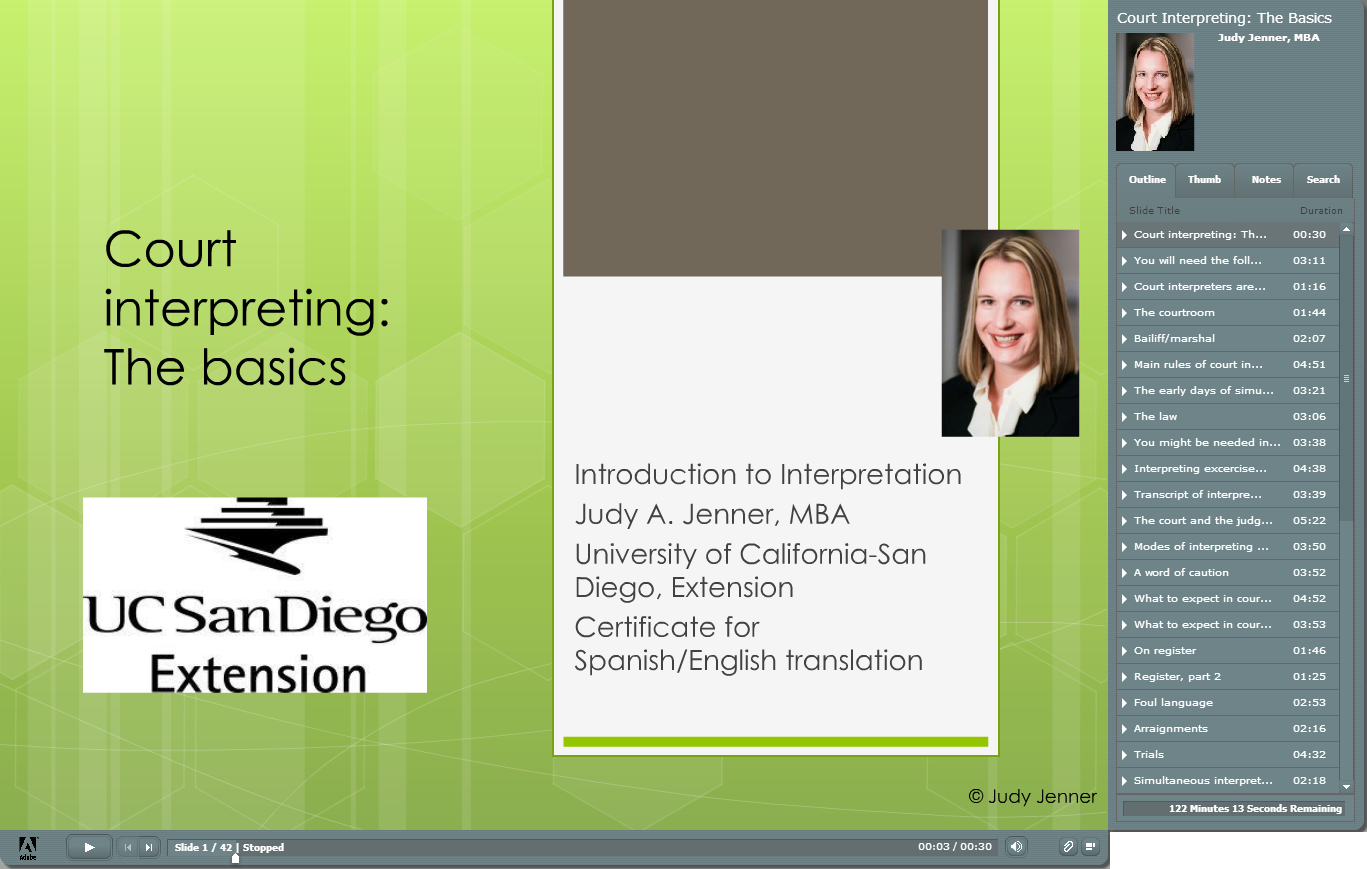The width and height of the screenshot is (1367, 869).
Task: Open the Search tab
Action: [1323, 180]
